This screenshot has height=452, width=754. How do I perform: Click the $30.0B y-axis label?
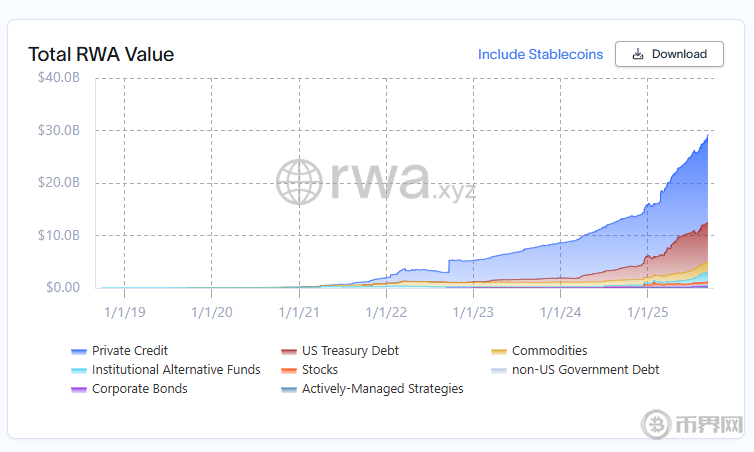(60, 130)
